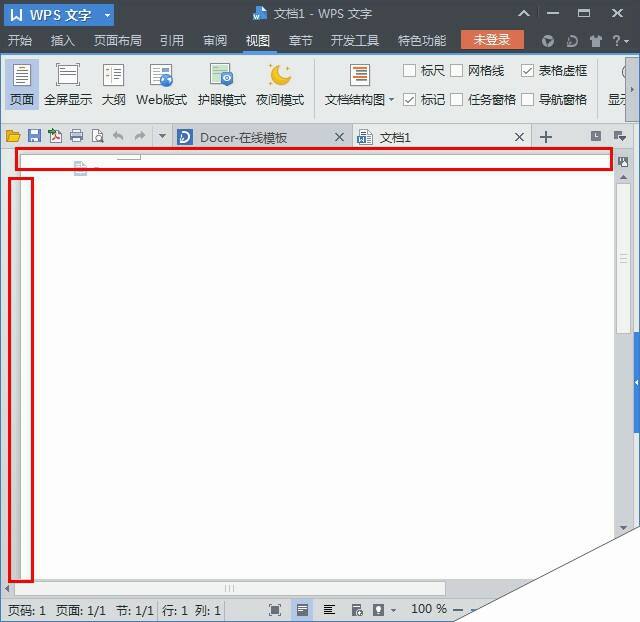Open the 引用 ribbon tab
This screenshot has height=622, width=640.
(x=171, y=41)
